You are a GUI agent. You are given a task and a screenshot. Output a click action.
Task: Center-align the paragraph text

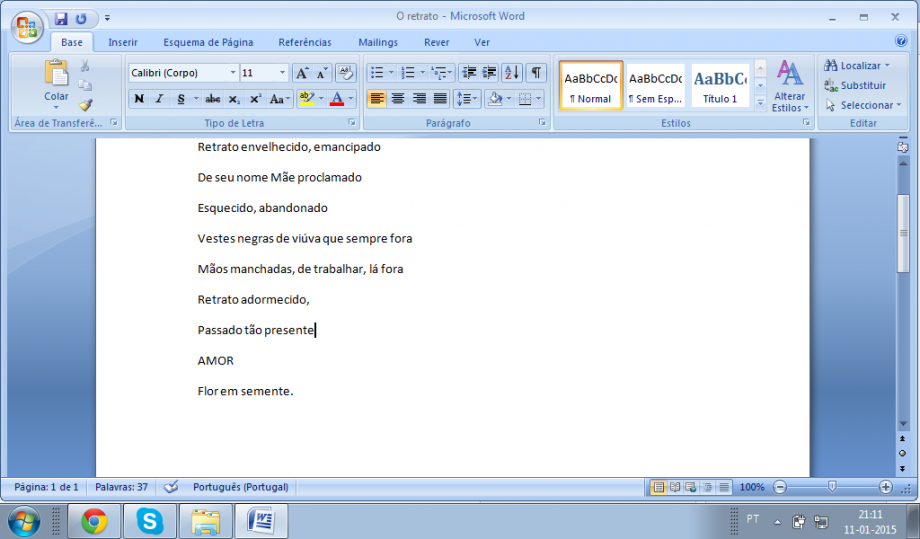tap(398, 99)
